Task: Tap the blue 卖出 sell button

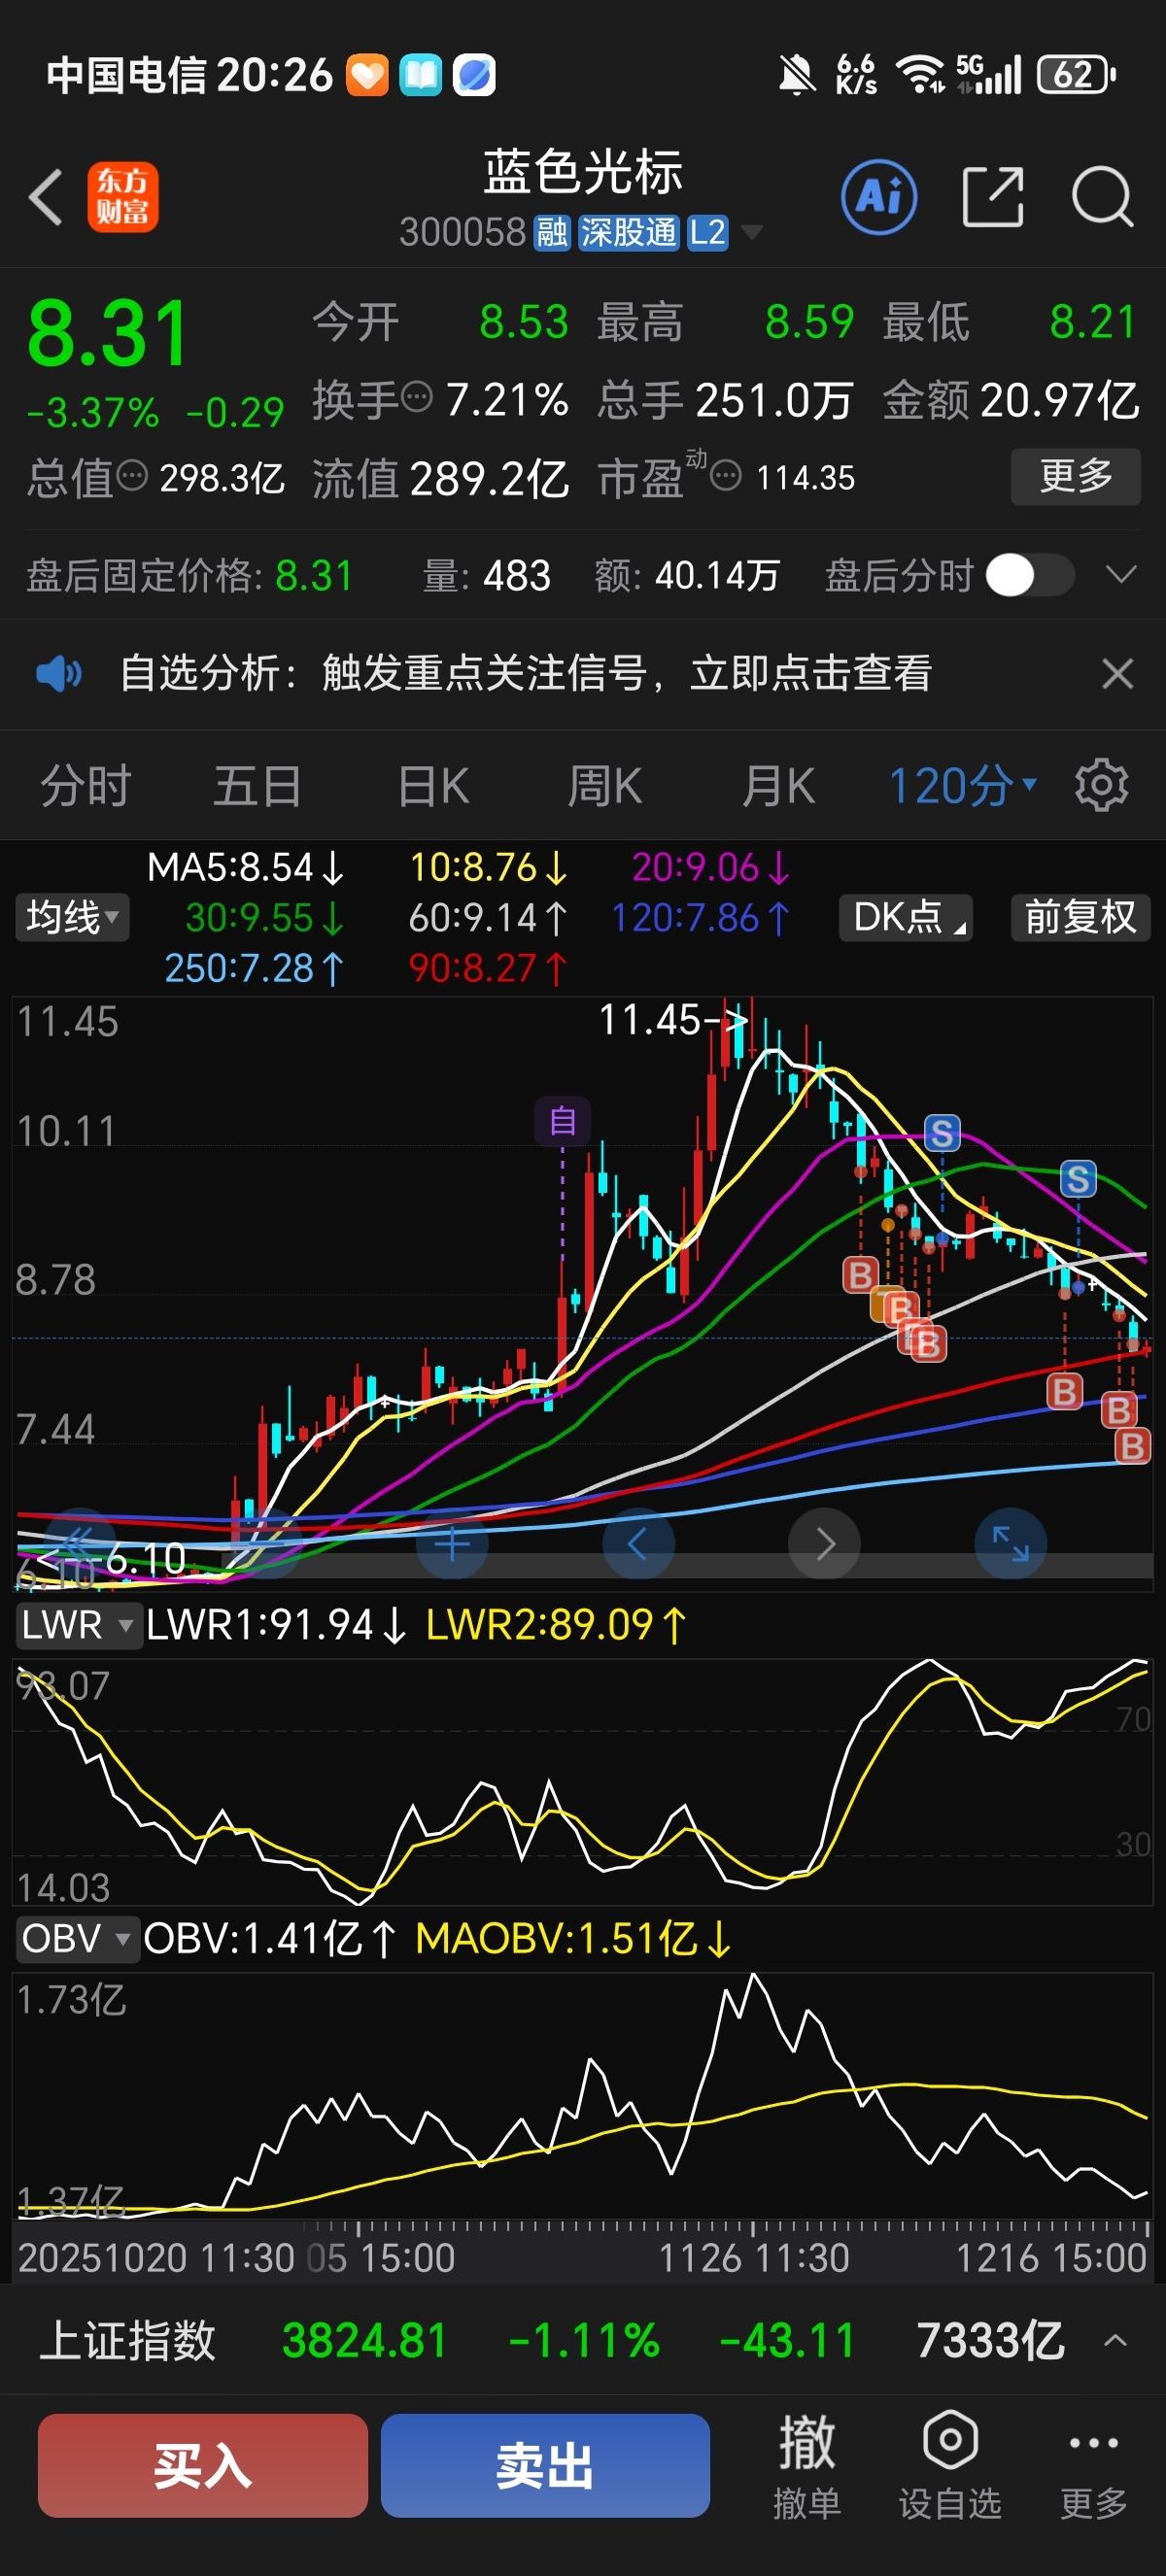Action: pos(545,2465)
